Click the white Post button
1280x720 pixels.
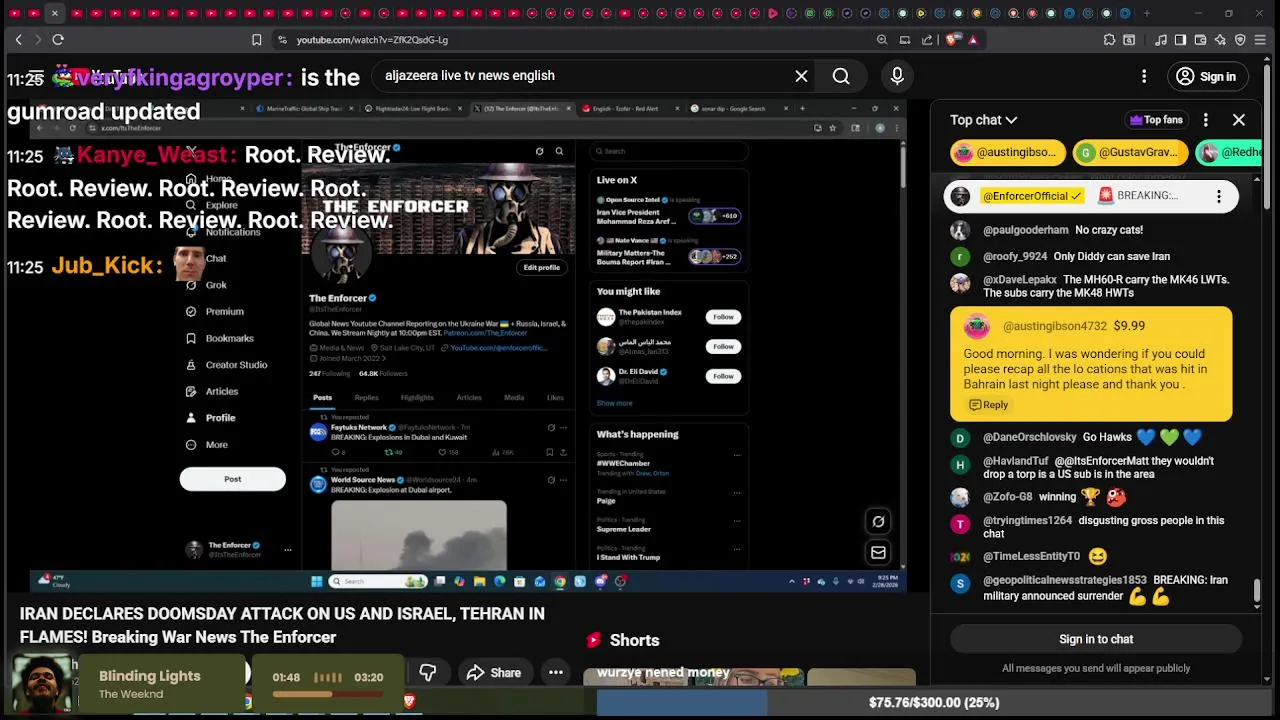(233, 479)
